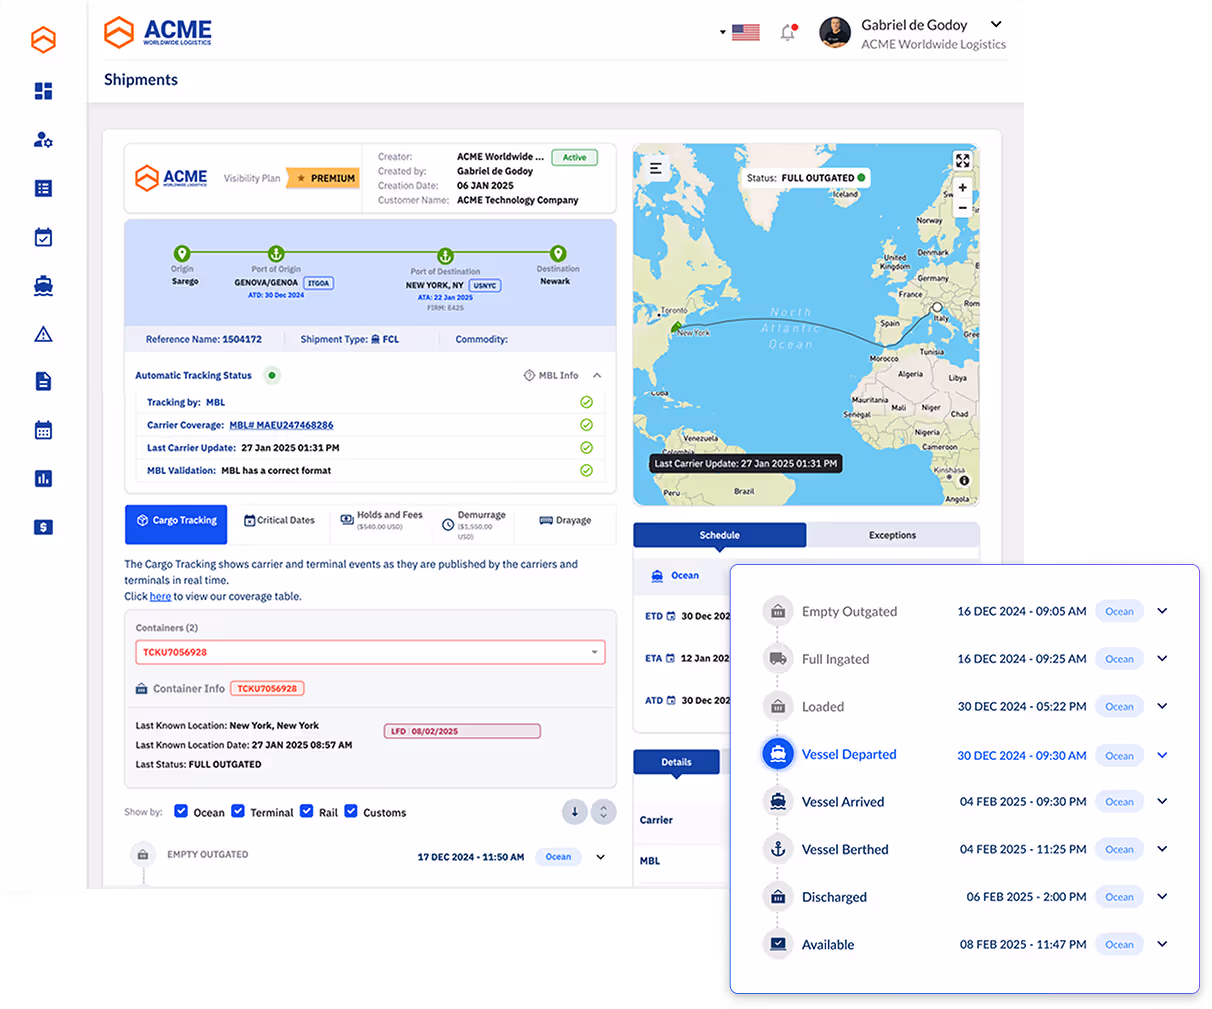This screenshot has width=1212, height=1009.
Task: Select the Critical Dates tab
Action: pyautogui.click(x=279, y=520)
